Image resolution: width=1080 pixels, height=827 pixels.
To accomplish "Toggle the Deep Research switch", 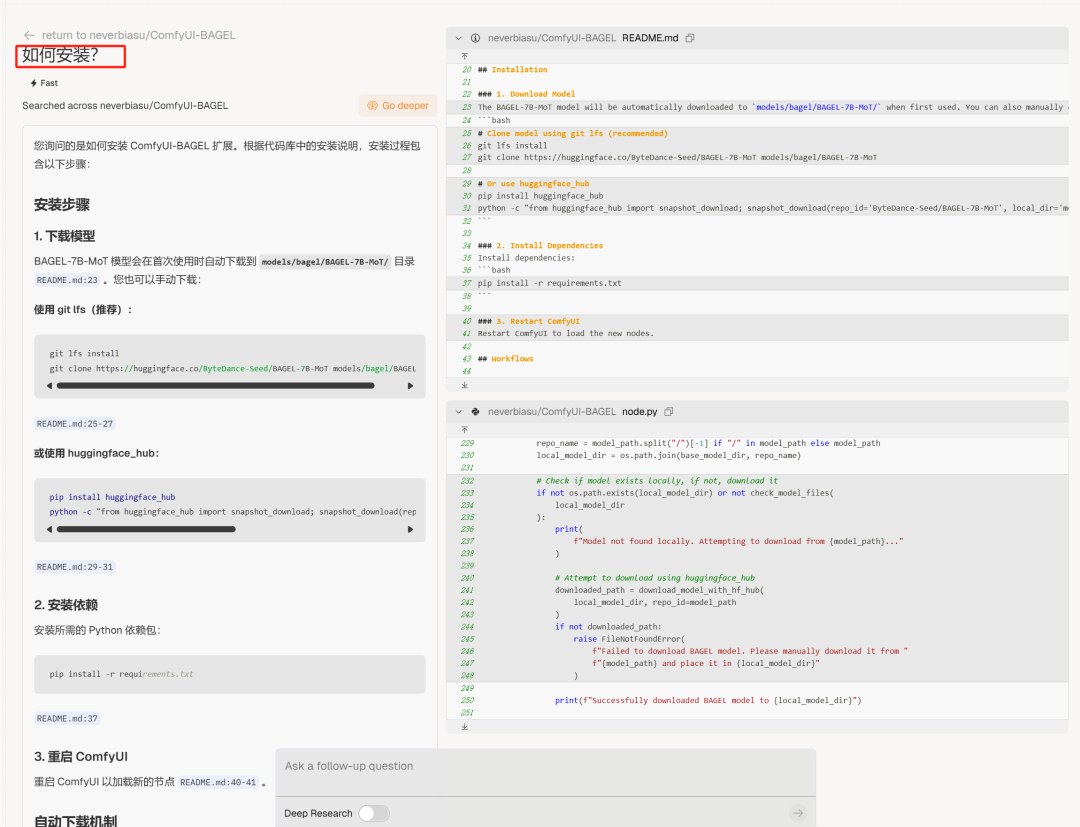I will (x=373, y=813).
